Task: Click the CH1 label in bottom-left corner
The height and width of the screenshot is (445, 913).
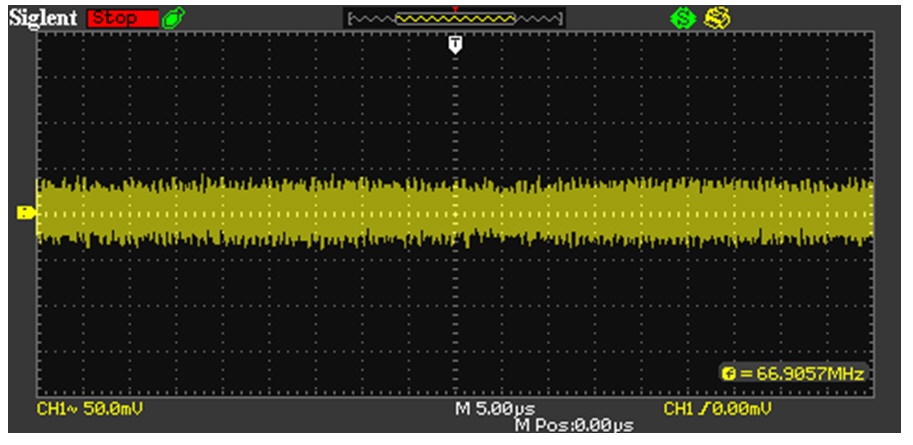Action: [47, 410]
